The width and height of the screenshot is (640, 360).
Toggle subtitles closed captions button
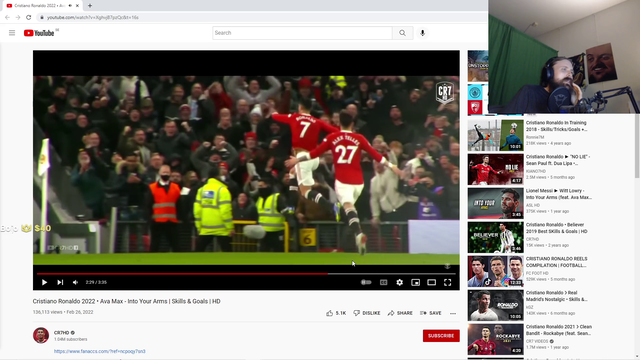coord(383,282)
